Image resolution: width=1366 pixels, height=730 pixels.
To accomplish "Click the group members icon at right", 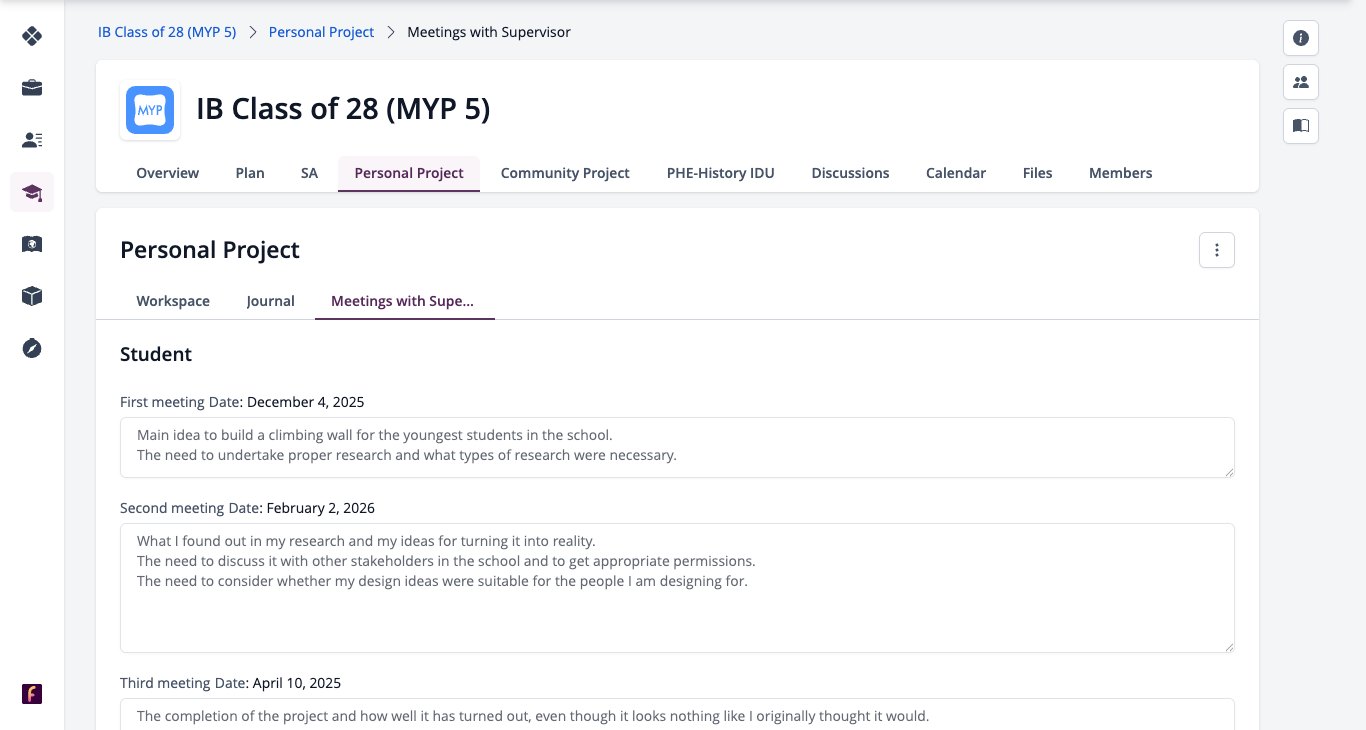I will point(1301,82).
